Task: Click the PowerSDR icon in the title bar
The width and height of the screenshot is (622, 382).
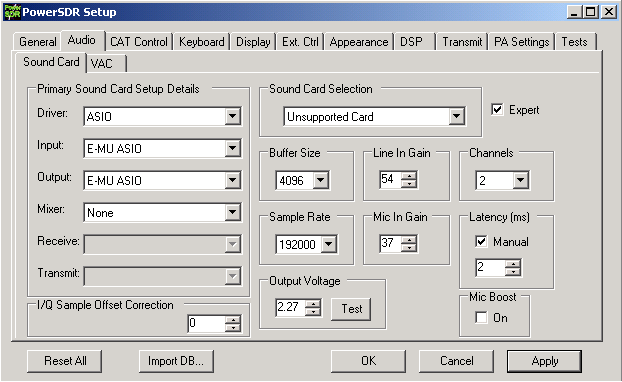Action: pyautogui.click(x=12, y=12)
